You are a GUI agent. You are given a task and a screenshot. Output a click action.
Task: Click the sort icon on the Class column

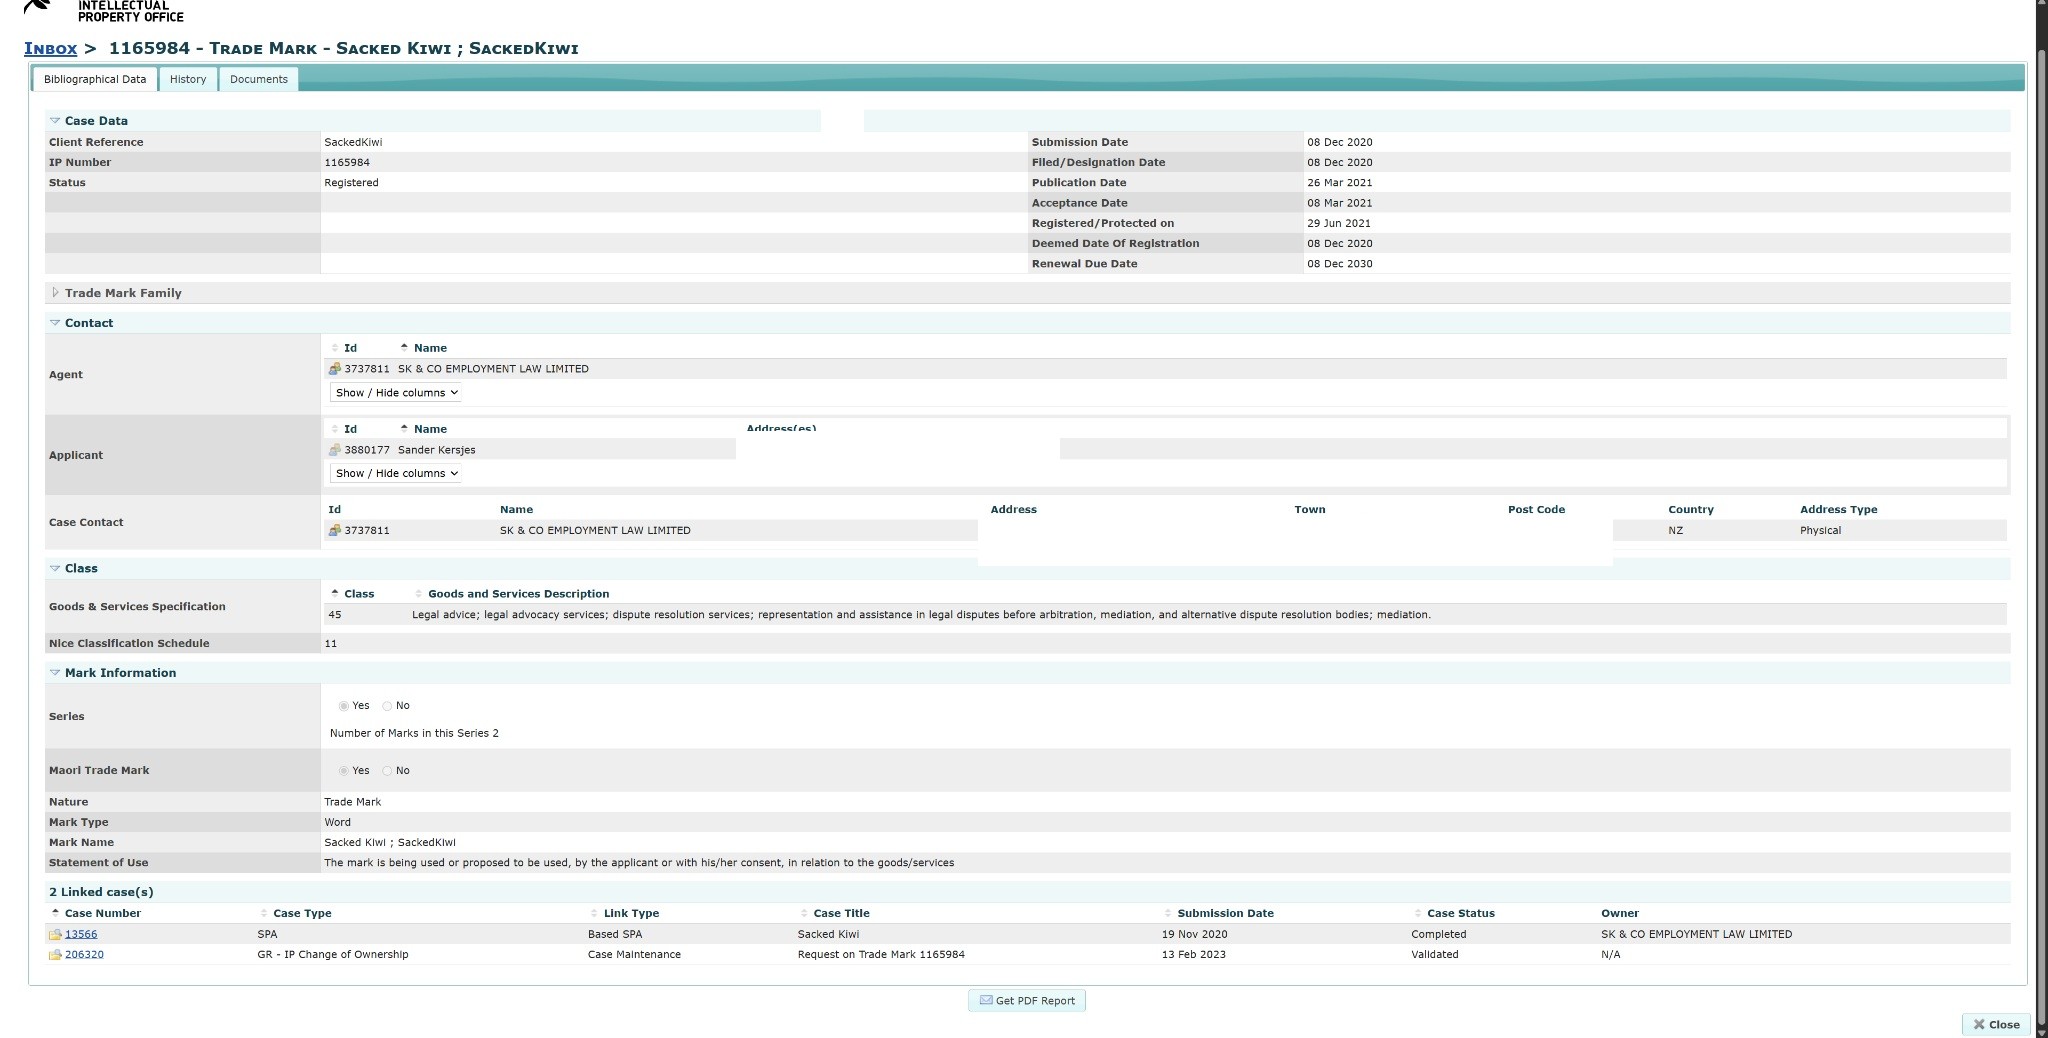(x=336, y=593)
